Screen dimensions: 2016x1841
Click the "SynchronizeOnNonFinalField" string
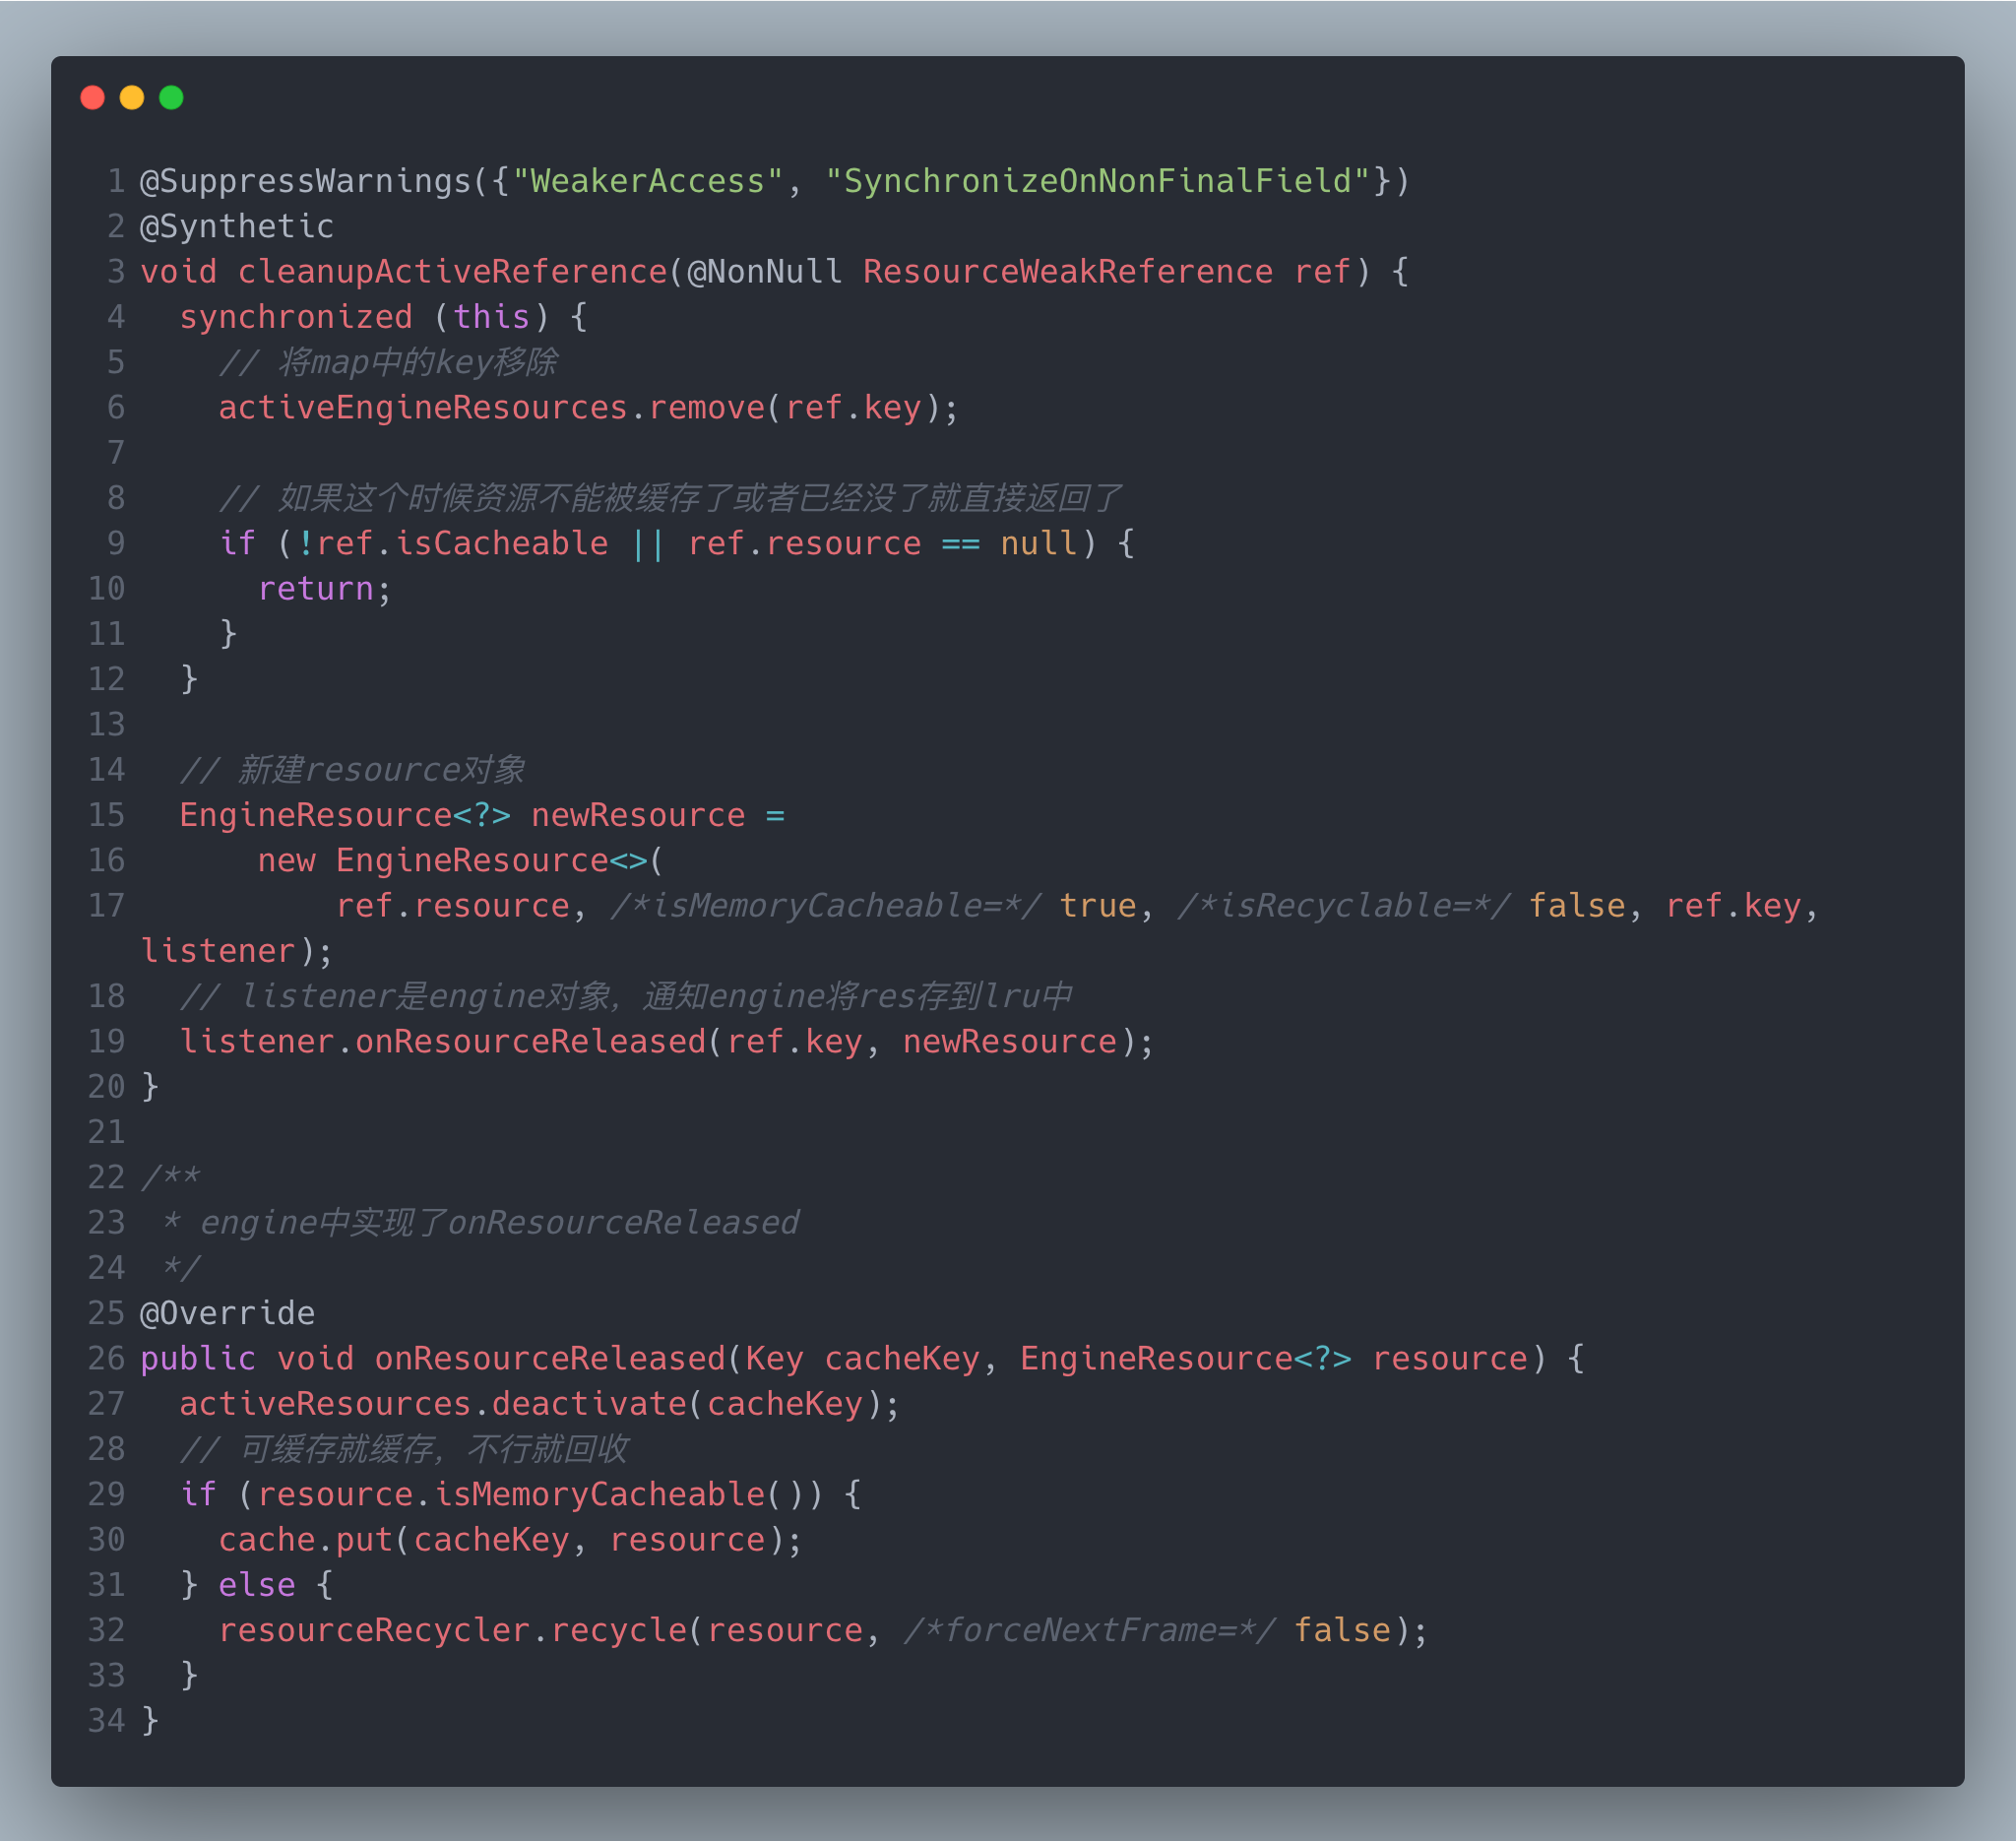coord(1097,181)
